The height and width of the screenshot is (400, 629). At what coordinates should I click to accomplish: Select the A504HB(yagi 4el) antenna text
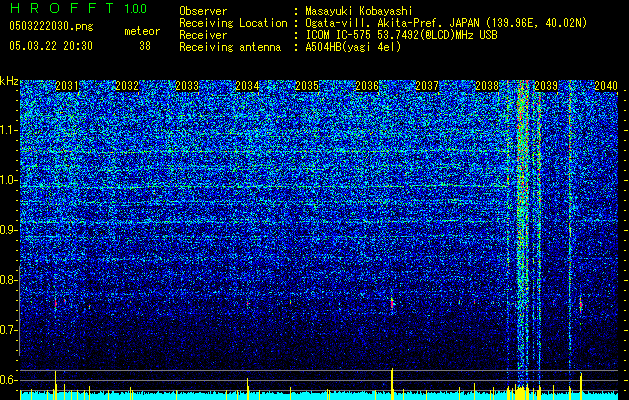(353, 47)
